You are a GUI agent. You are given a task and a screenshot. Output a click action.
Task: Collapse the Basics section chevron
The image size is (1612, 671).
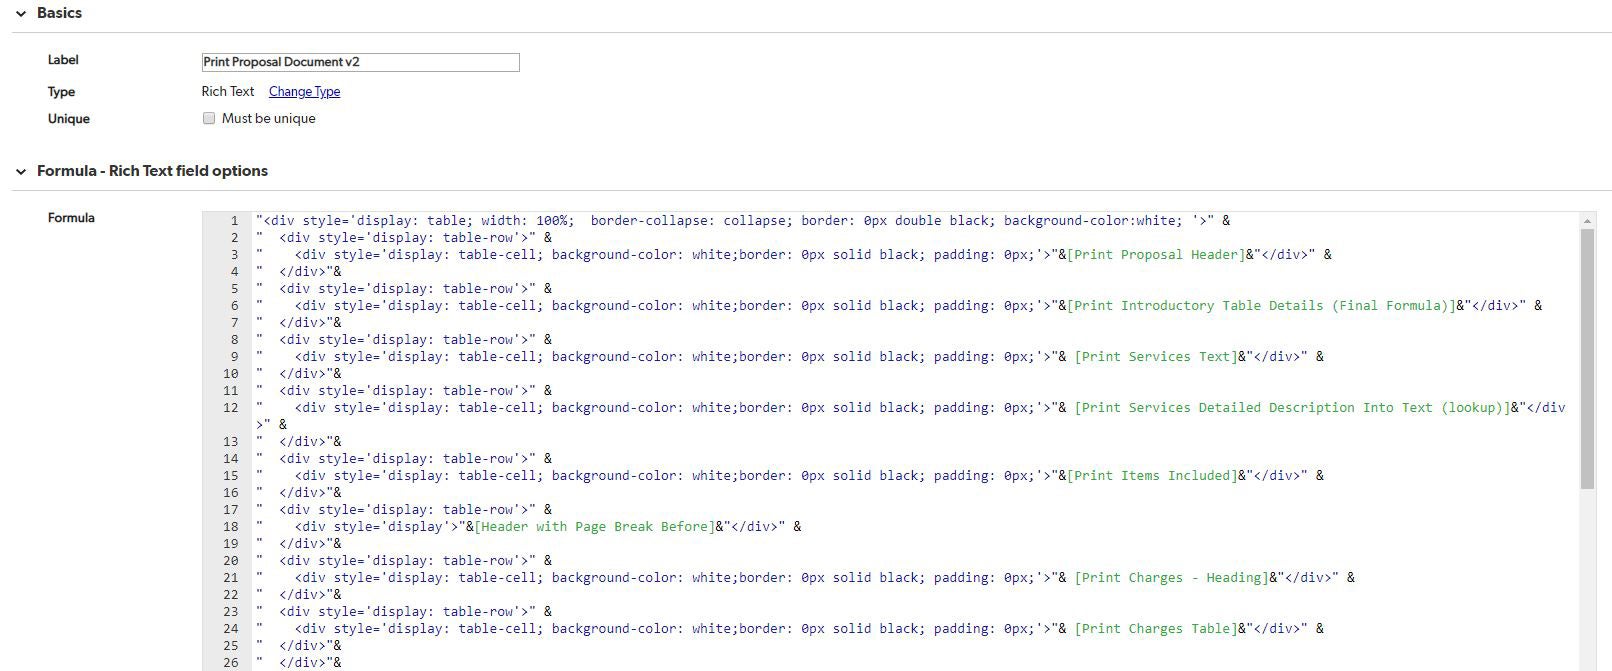20,14
